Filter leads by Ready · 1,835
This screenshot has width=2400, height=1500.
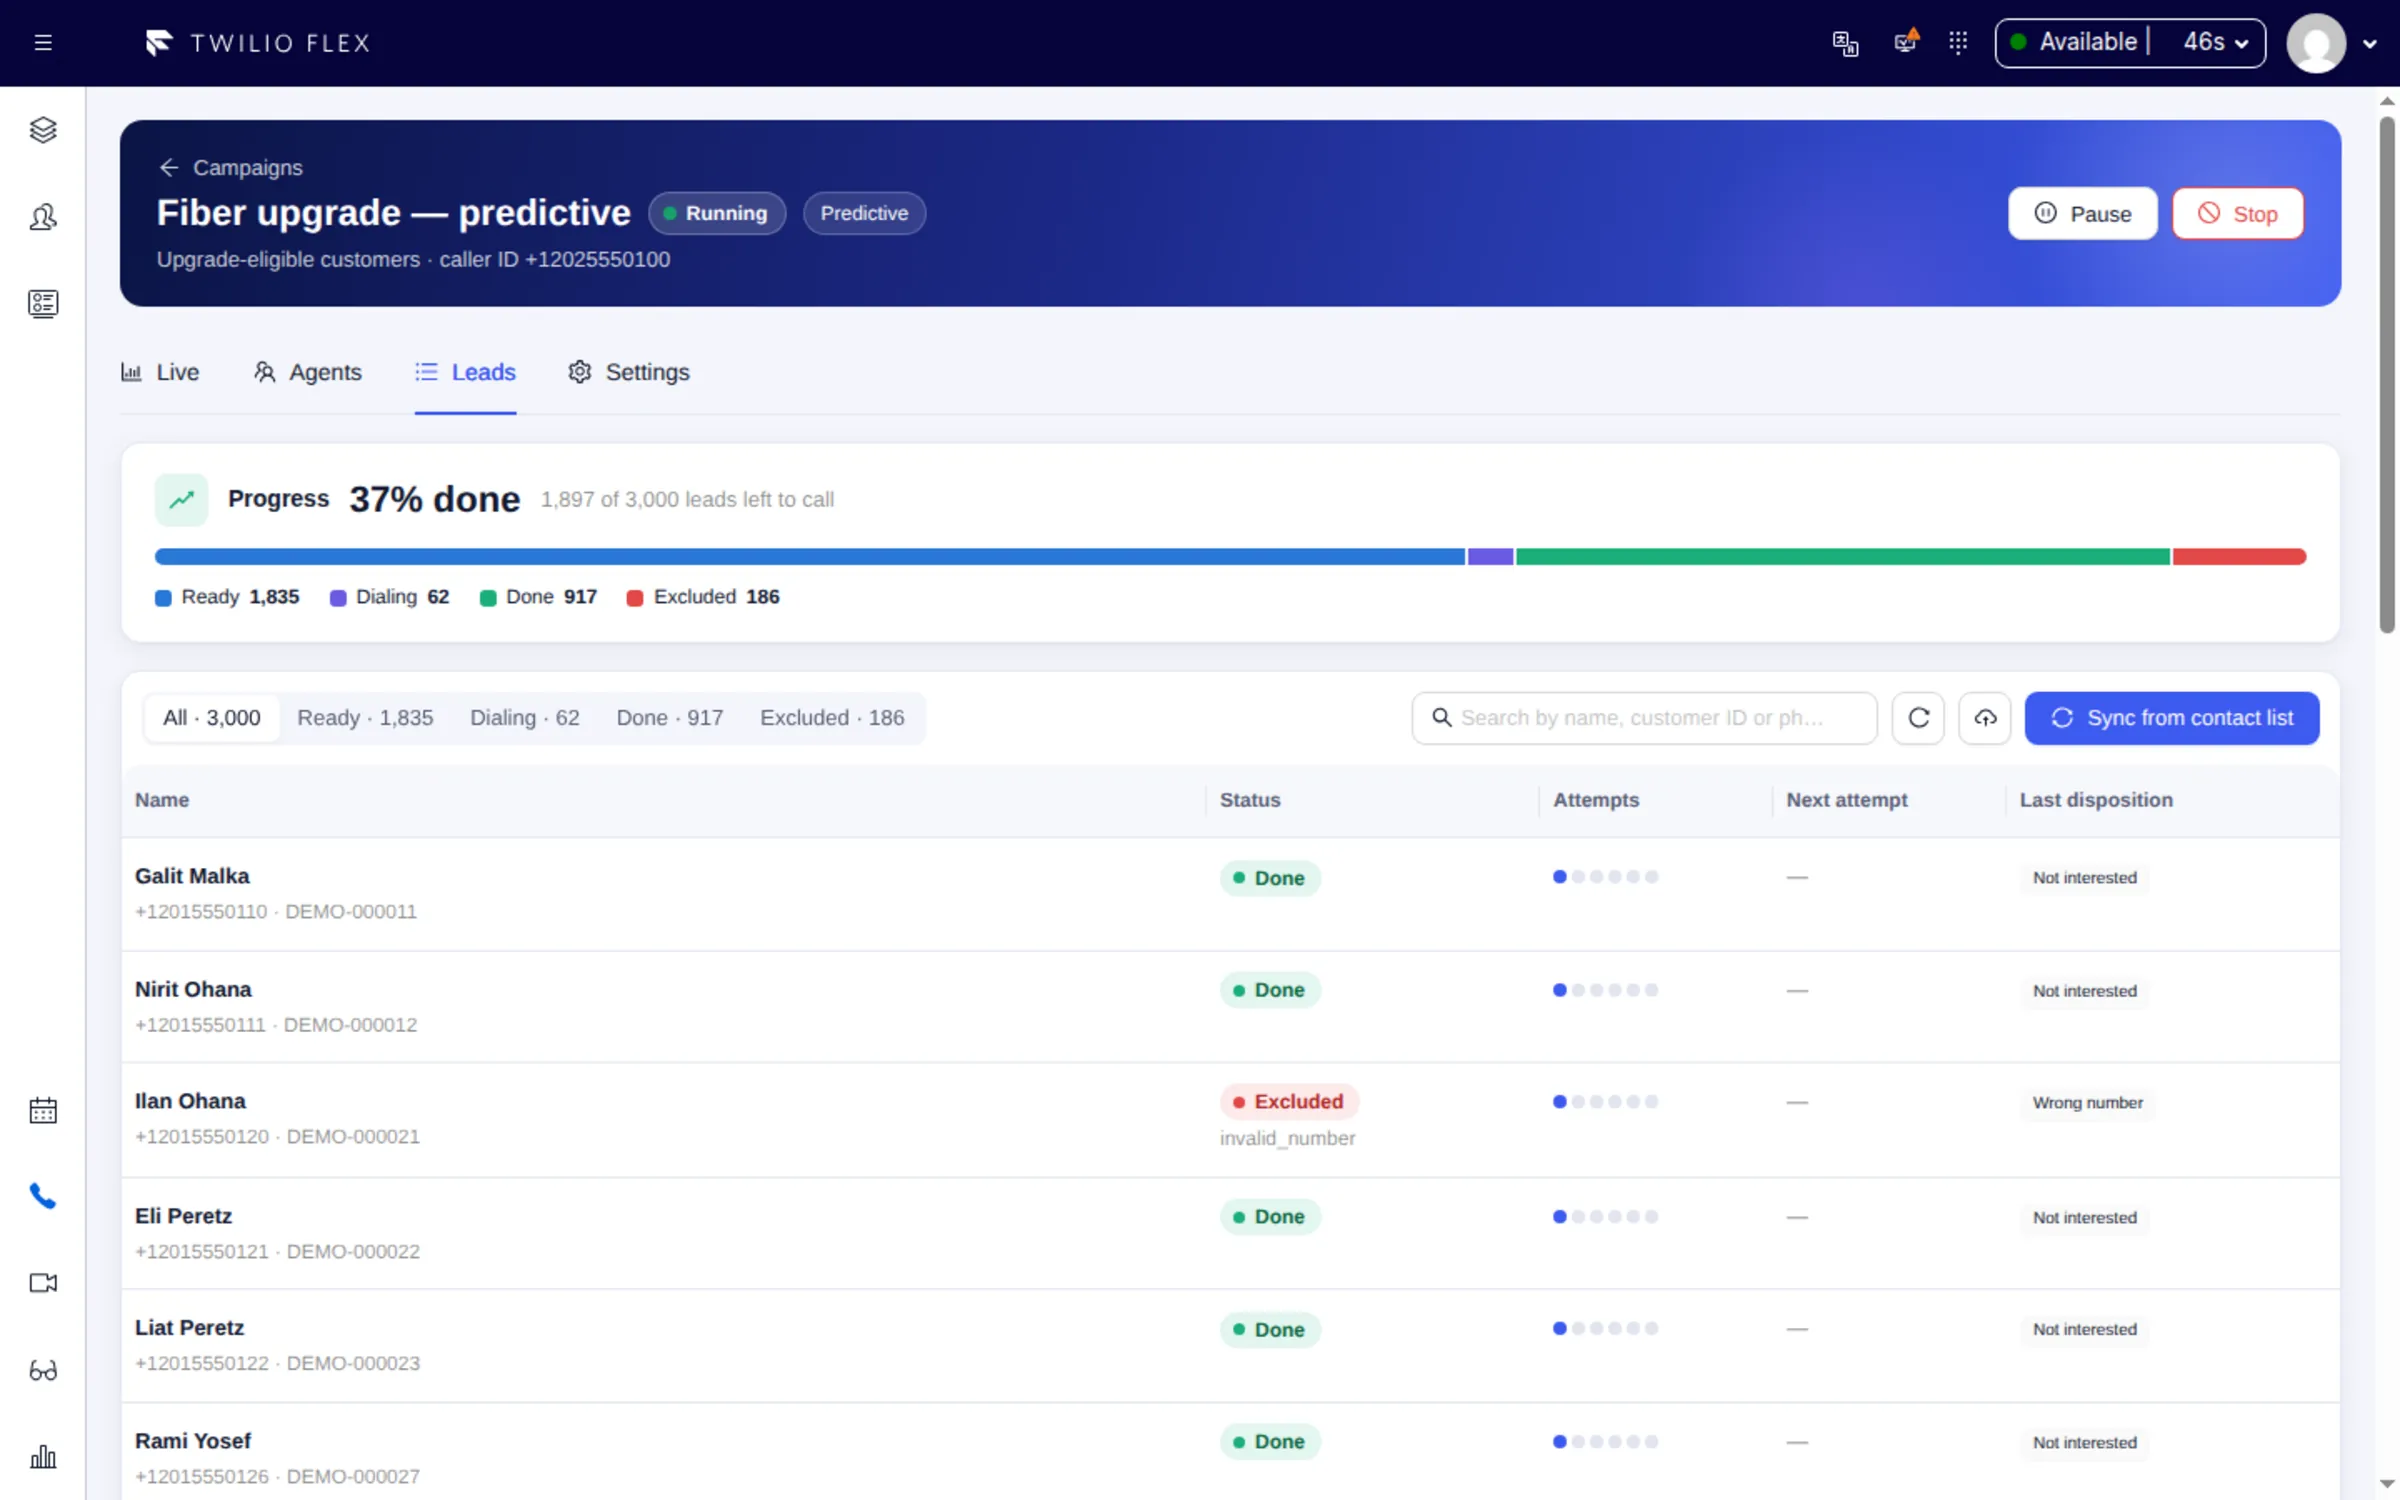coord(365,718)
